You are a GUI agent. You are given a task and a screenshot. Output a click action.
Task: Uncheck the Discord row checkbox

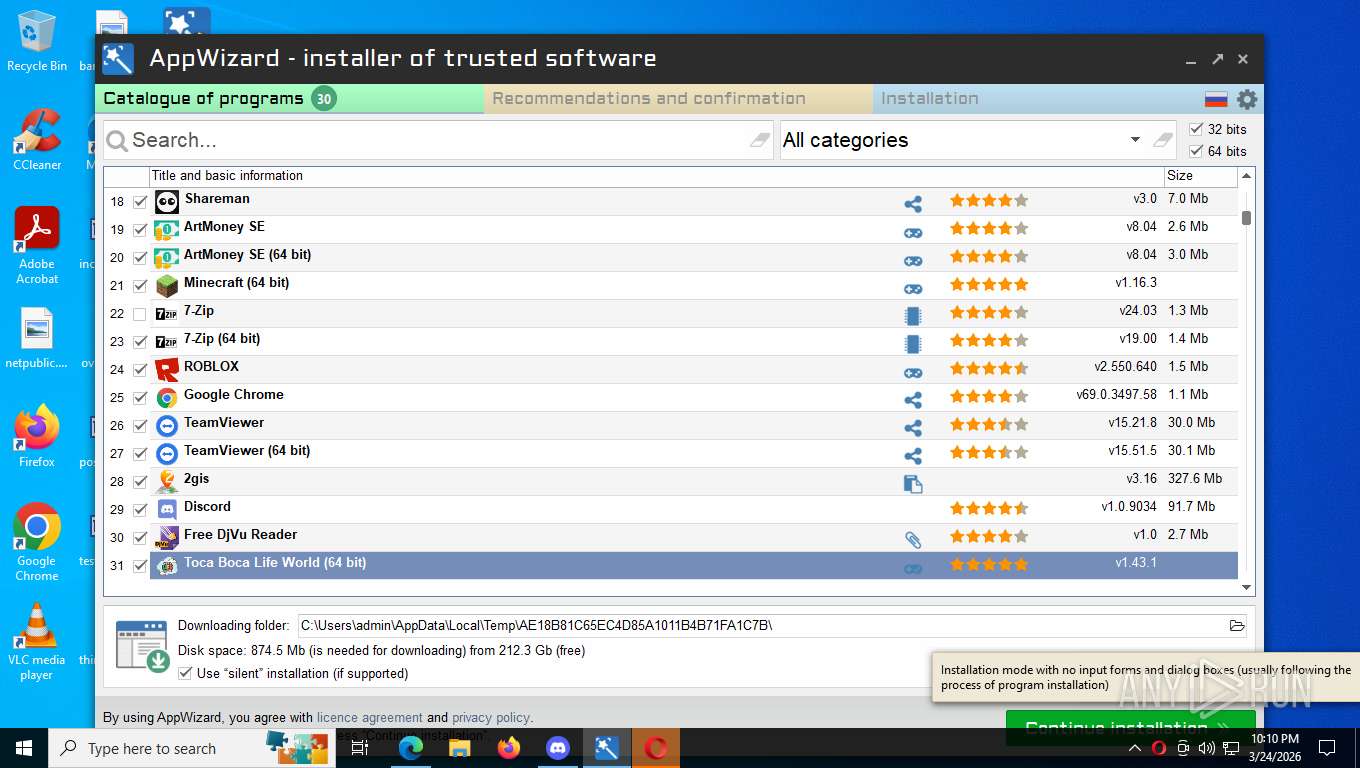139,510
